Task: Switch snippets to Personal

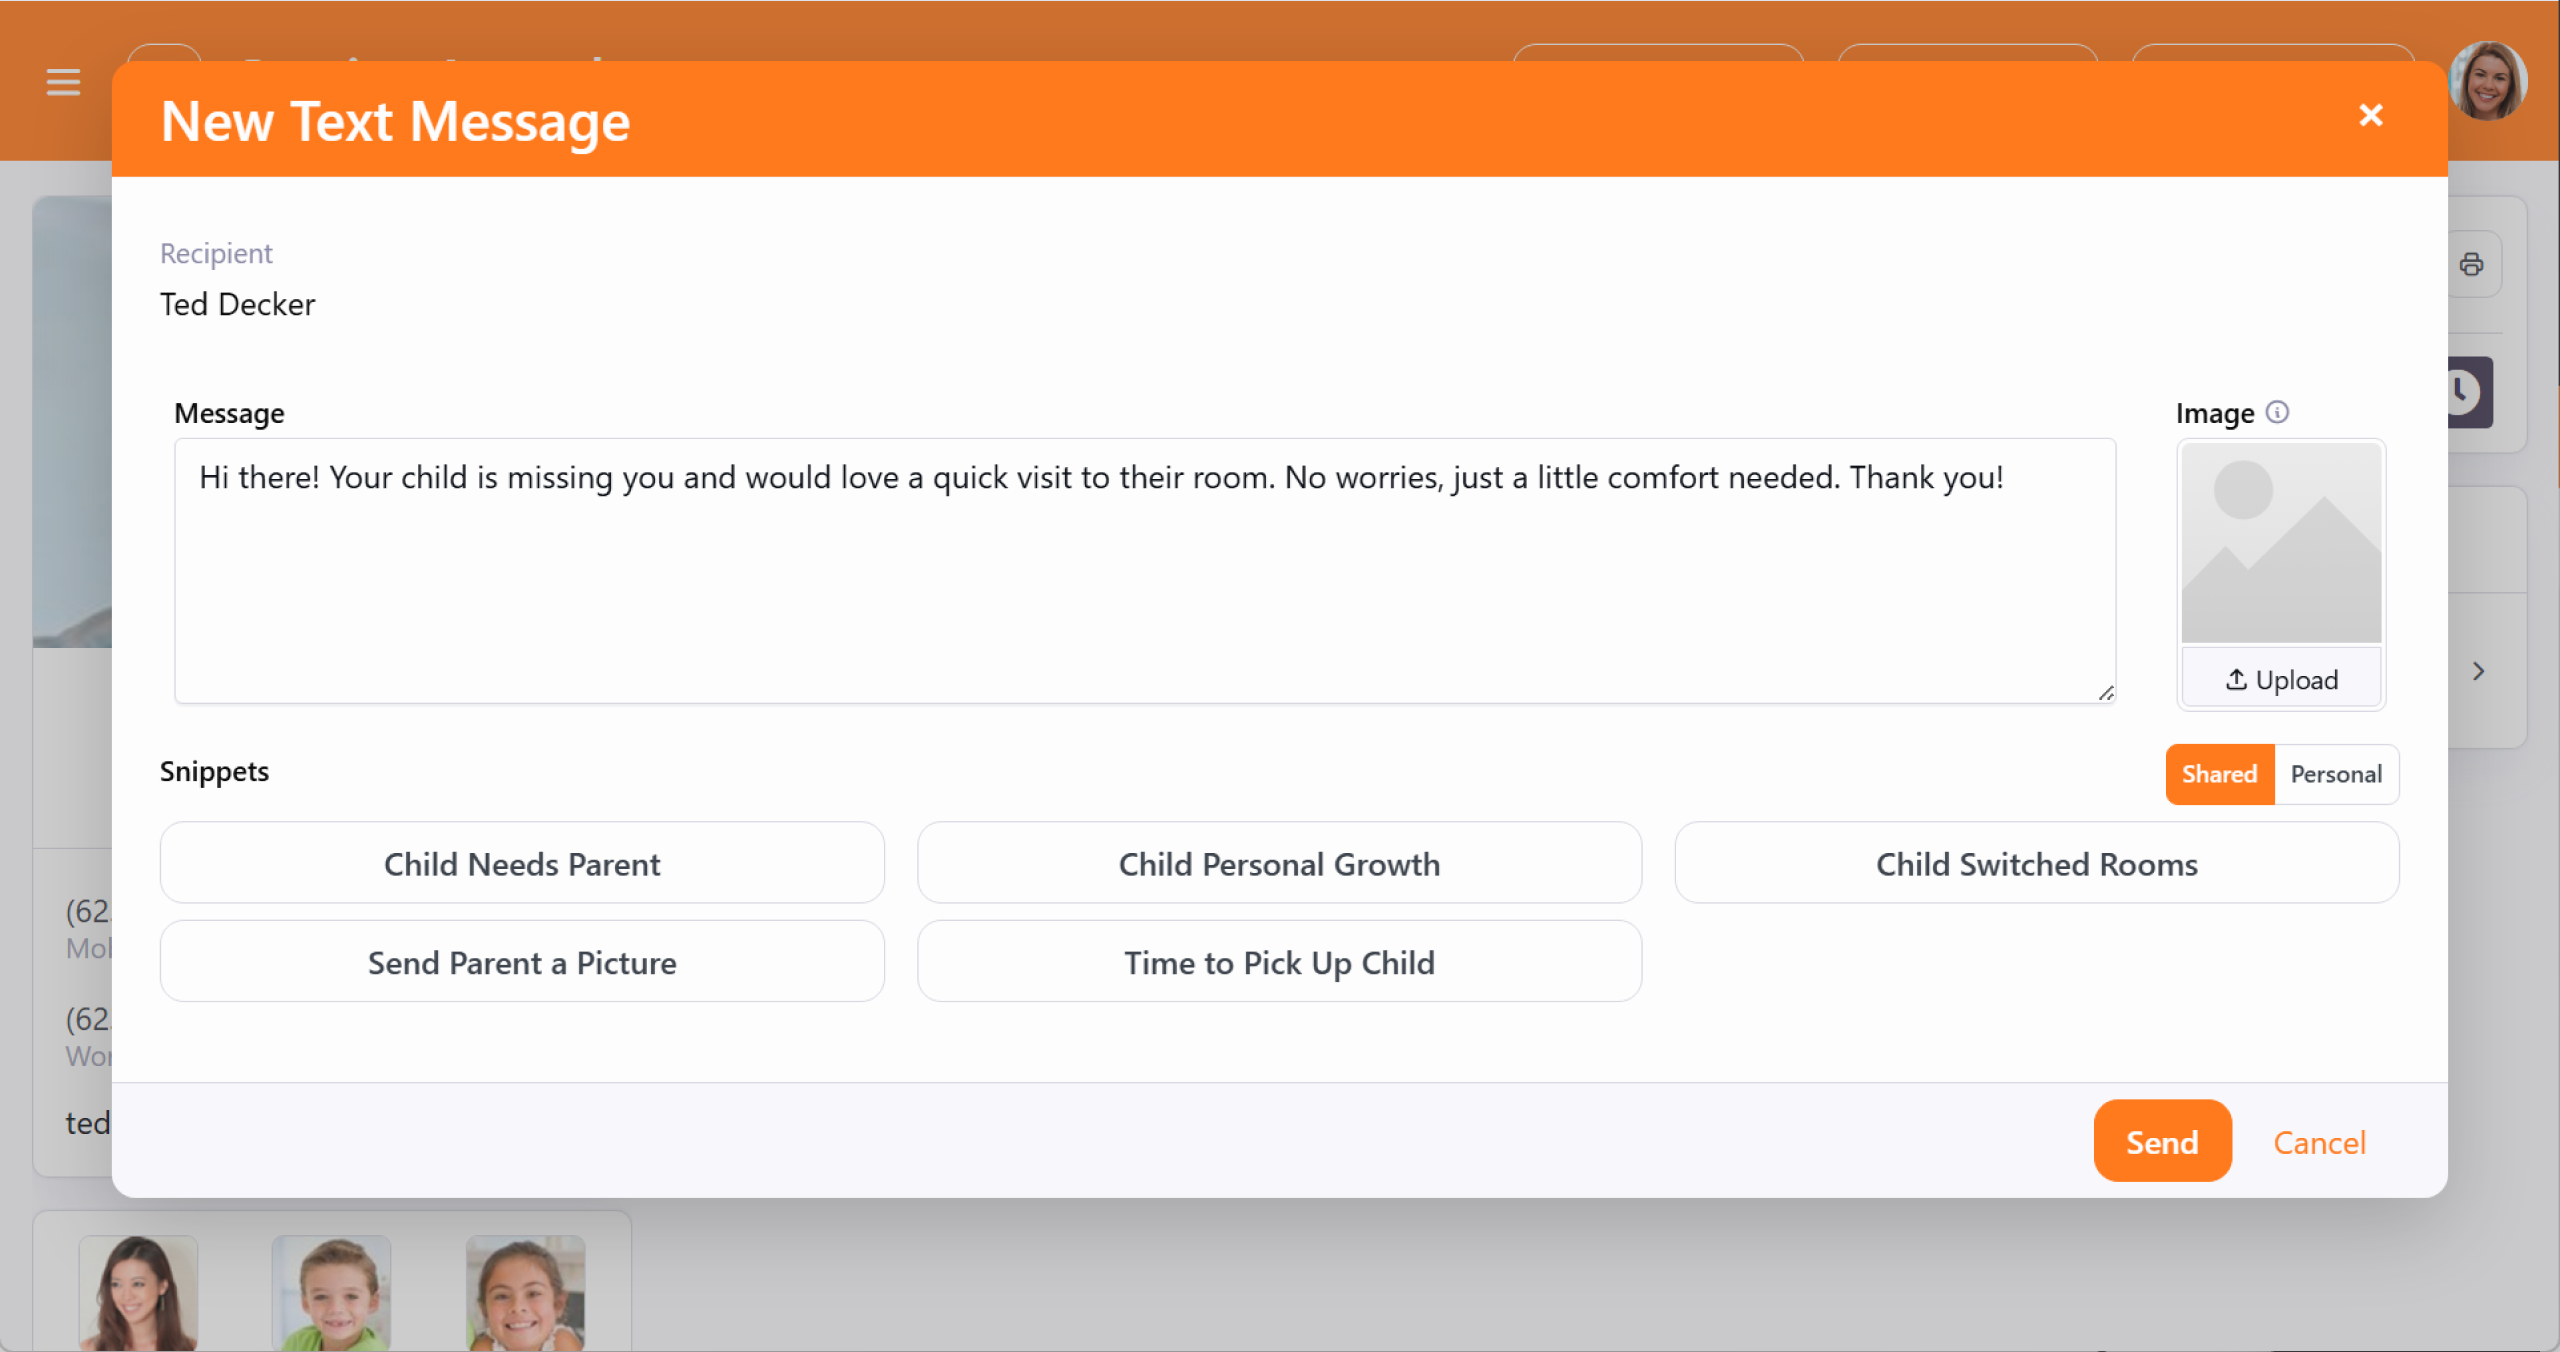Action: click(2336, 774)
